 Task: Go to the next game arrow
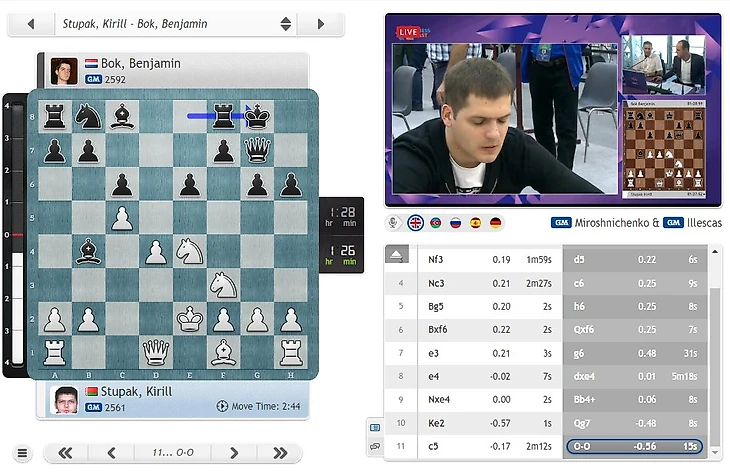321,24
